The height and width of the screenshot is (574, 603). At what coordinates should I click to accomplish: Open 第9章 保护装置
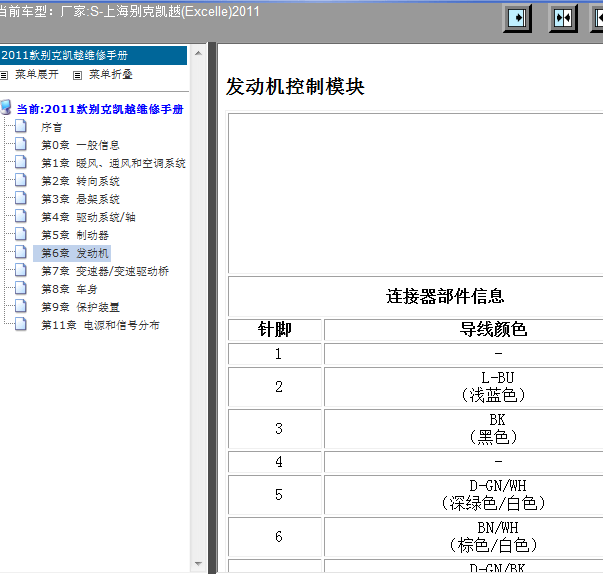pos(80,307)
